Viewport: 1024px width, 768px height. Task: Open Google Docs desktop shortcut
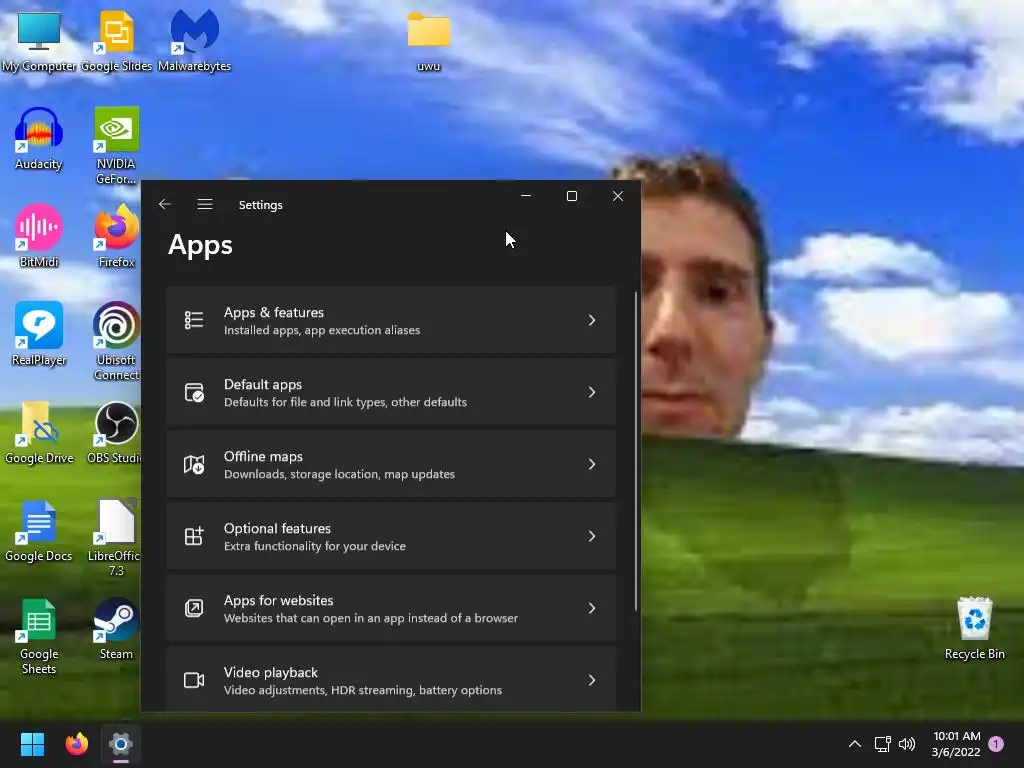click(x=39, y=530)
